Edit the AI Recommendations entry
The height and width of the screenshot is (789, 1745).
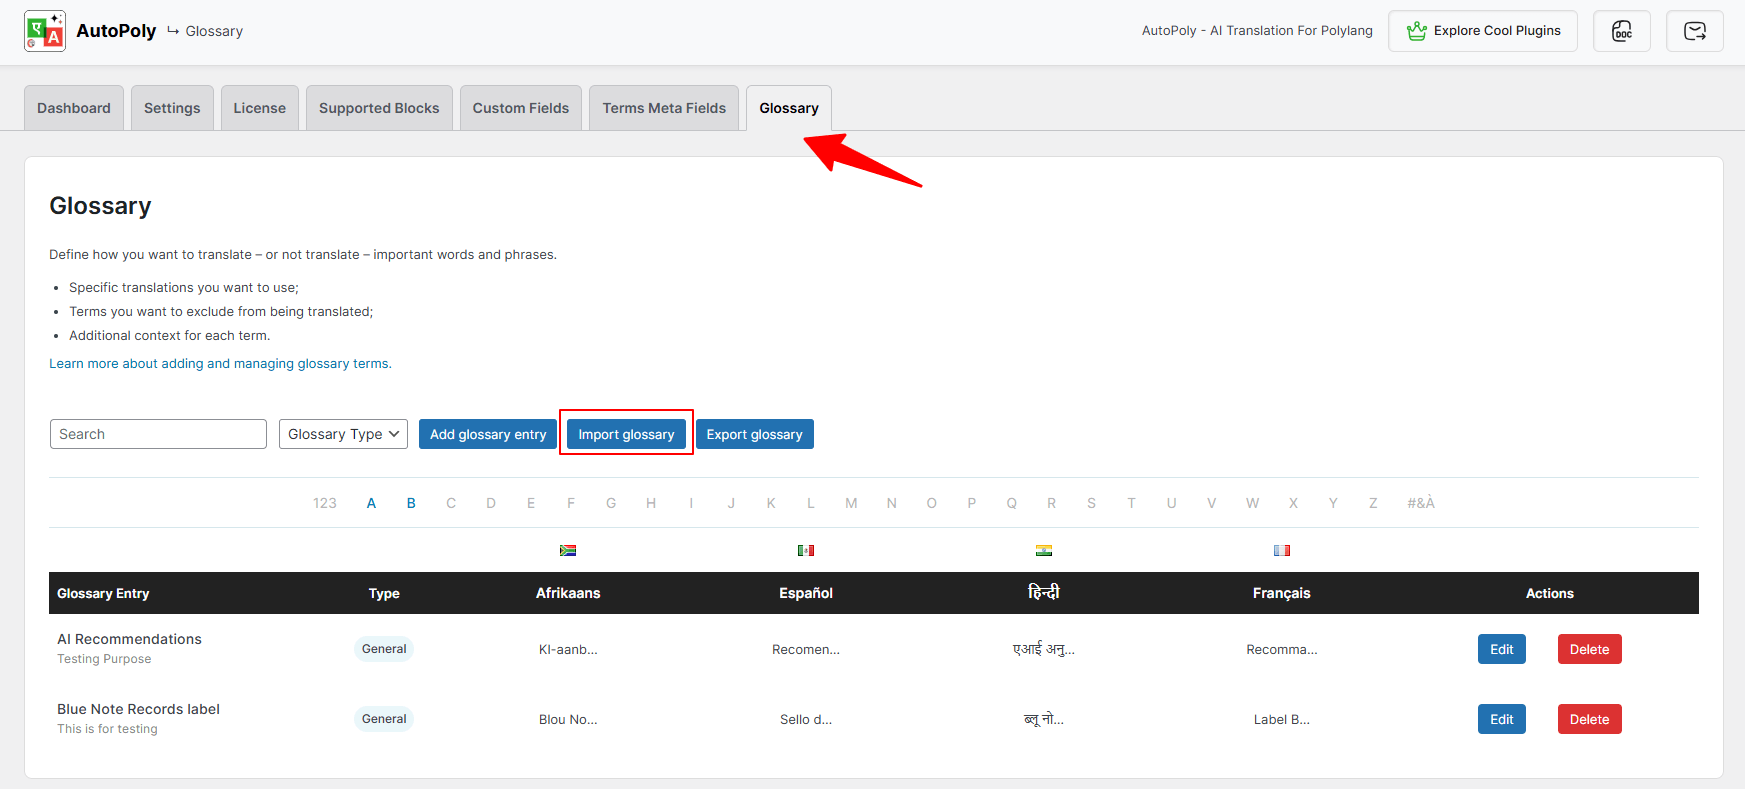(1501, 649)
